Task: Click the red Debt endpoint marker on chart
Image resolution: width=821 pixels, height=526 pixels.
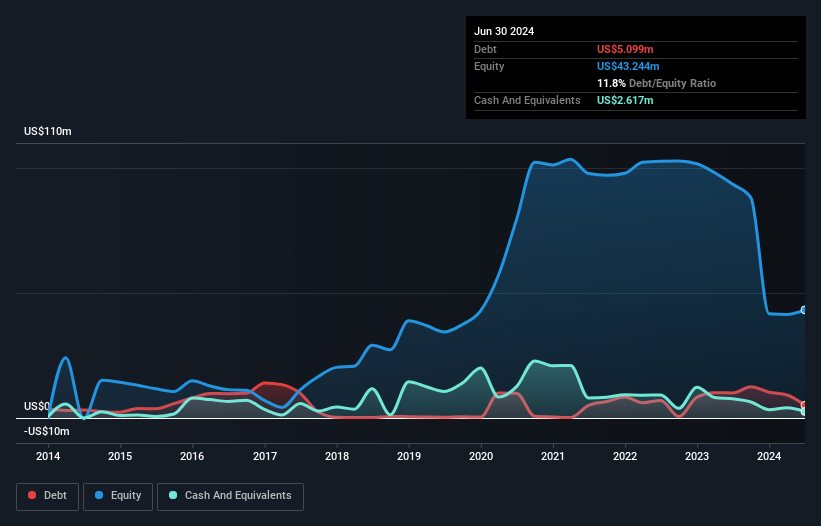Action: [804, 405]
